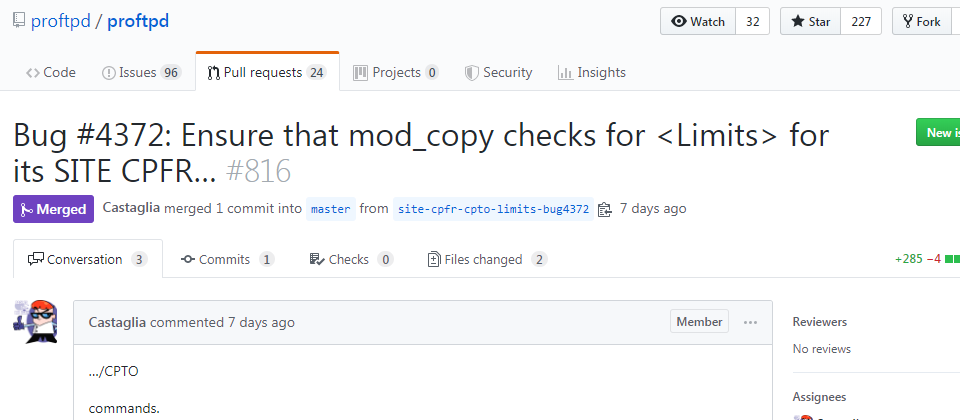Switch to the Code tab
This screenshot has height=420, width=960.
click(51, 72)
